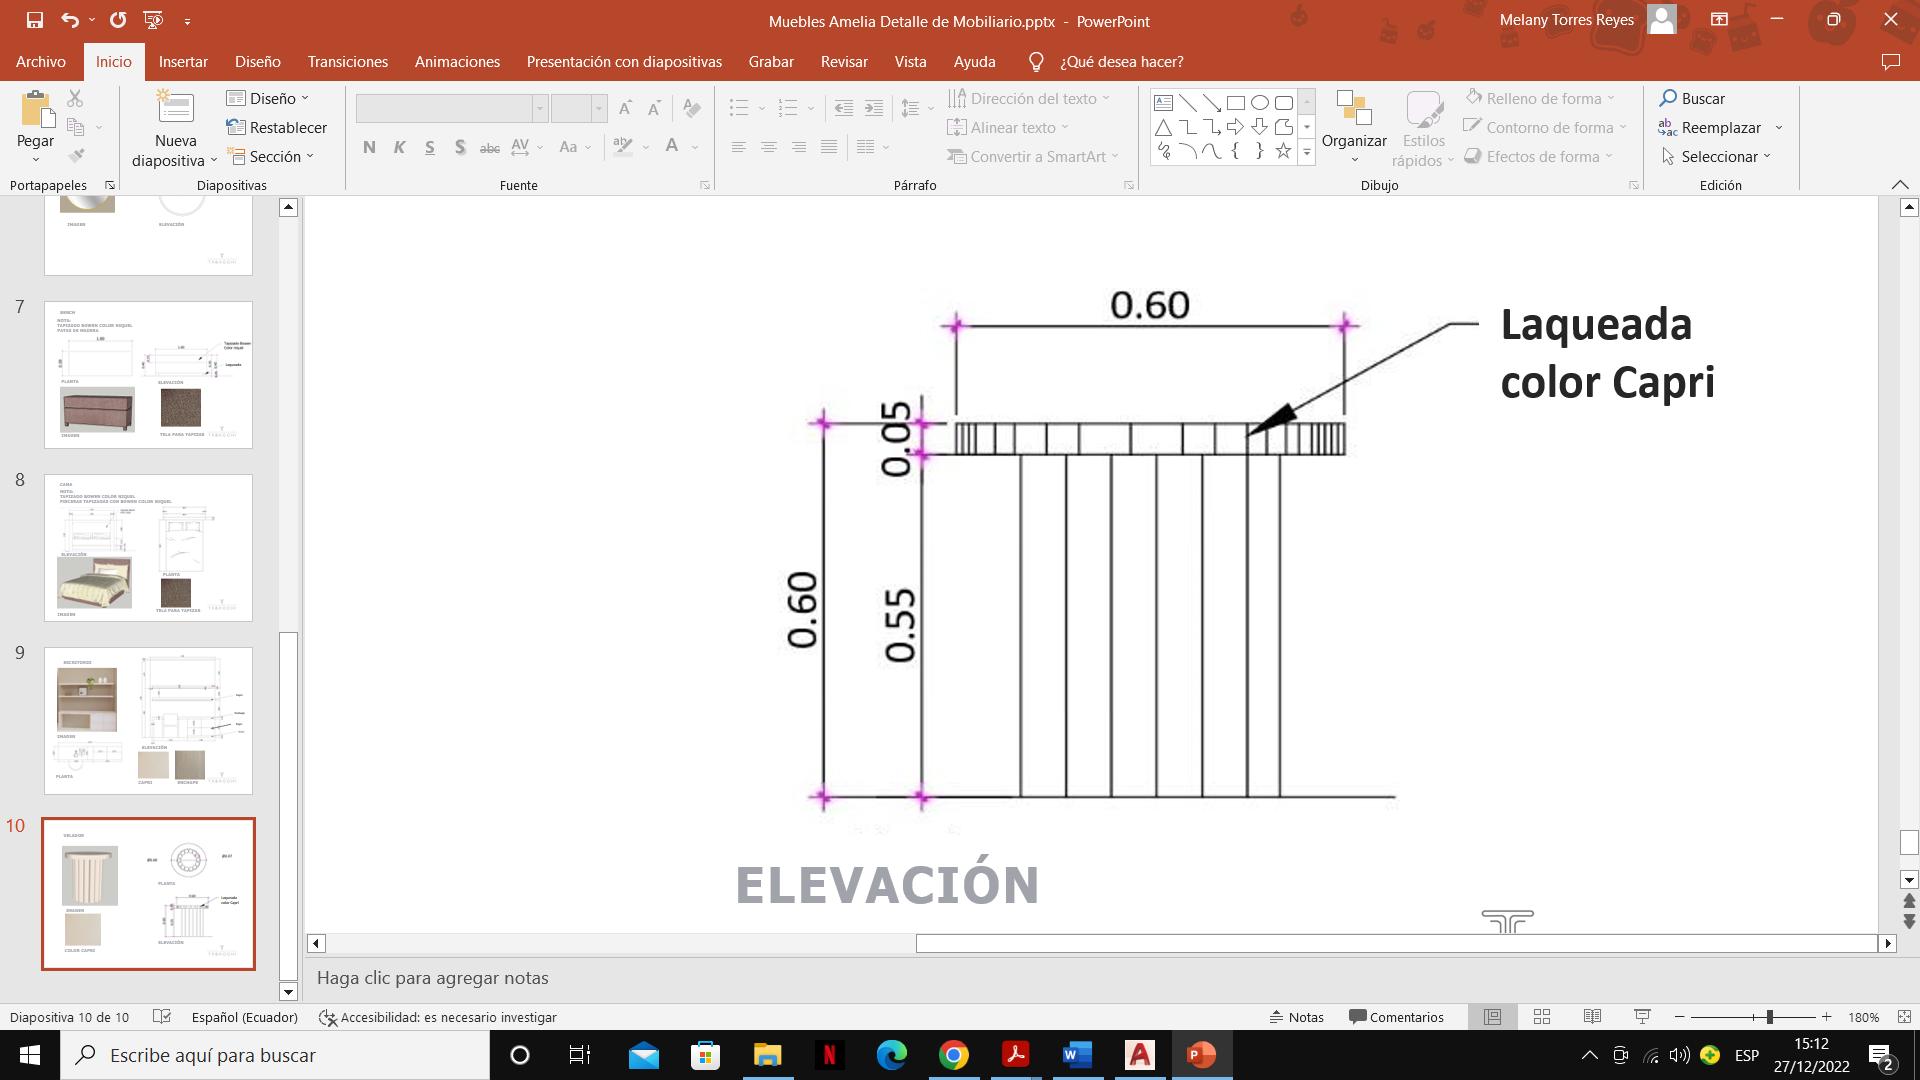
Task: Open AutoCAD from the taskbar
Action: [1139, 1055]
